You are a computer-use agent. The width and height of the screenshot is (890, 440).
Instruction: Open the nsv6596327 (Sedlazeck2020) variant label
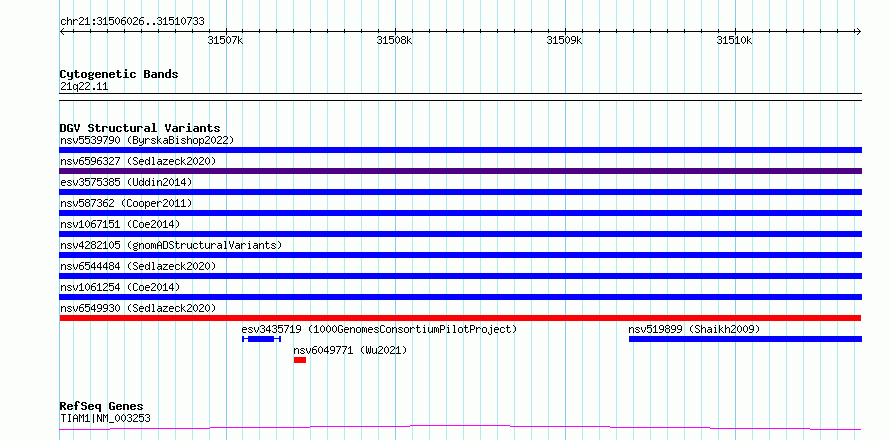click(138, 161)
